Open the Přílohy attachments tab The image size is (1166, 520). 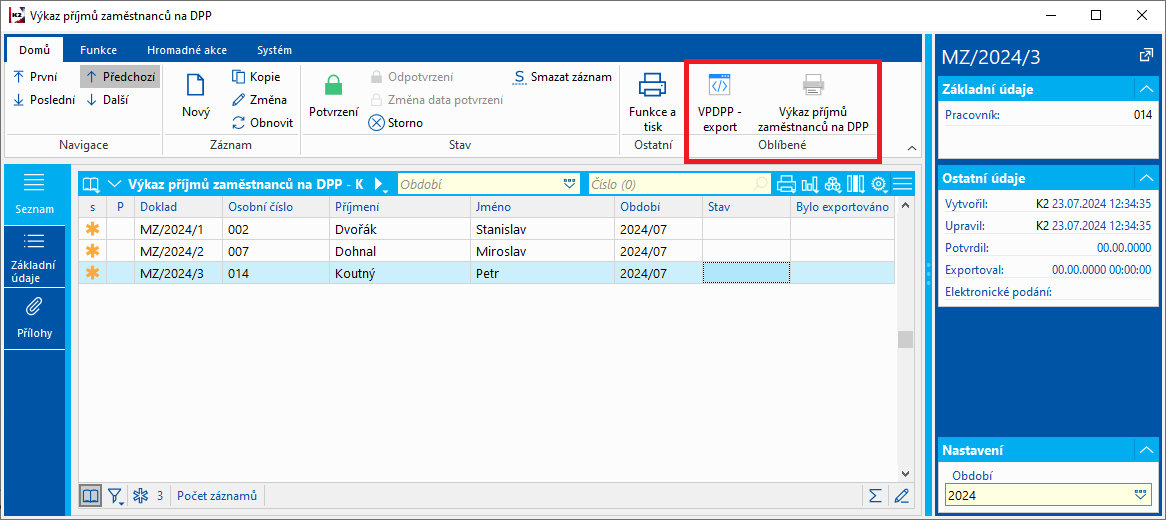(x=35, y=318)
